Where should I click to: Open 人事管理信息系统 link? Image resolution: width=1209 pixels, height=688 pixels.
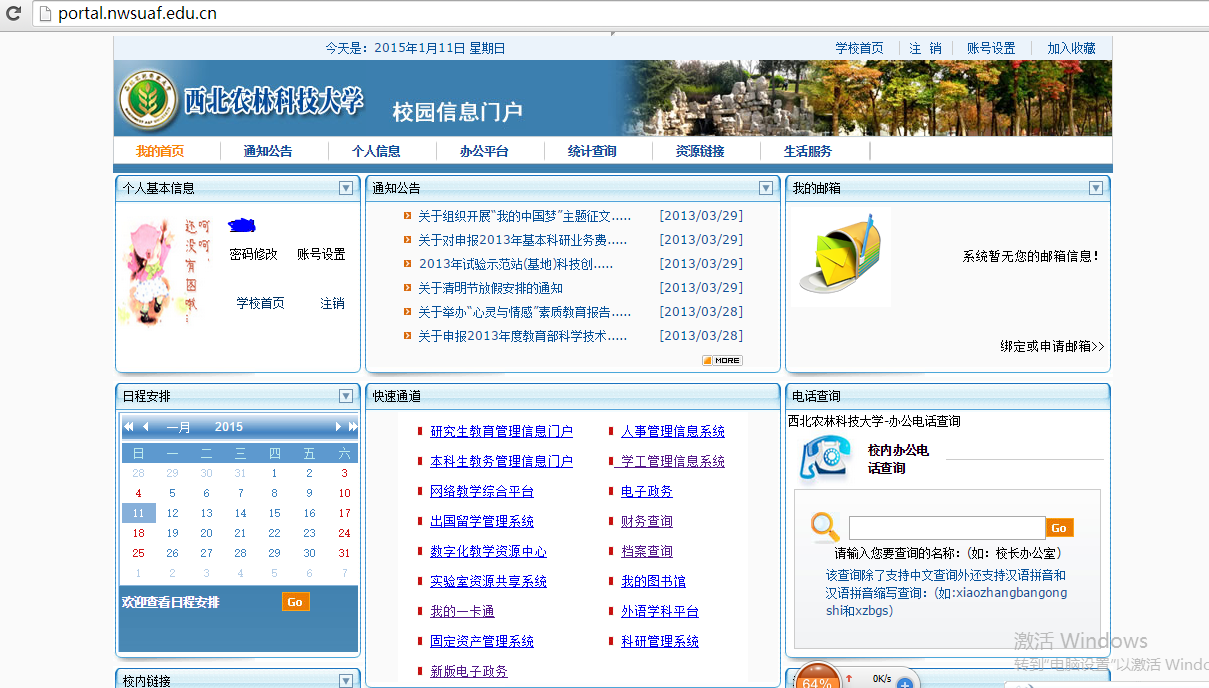[673, 432]
